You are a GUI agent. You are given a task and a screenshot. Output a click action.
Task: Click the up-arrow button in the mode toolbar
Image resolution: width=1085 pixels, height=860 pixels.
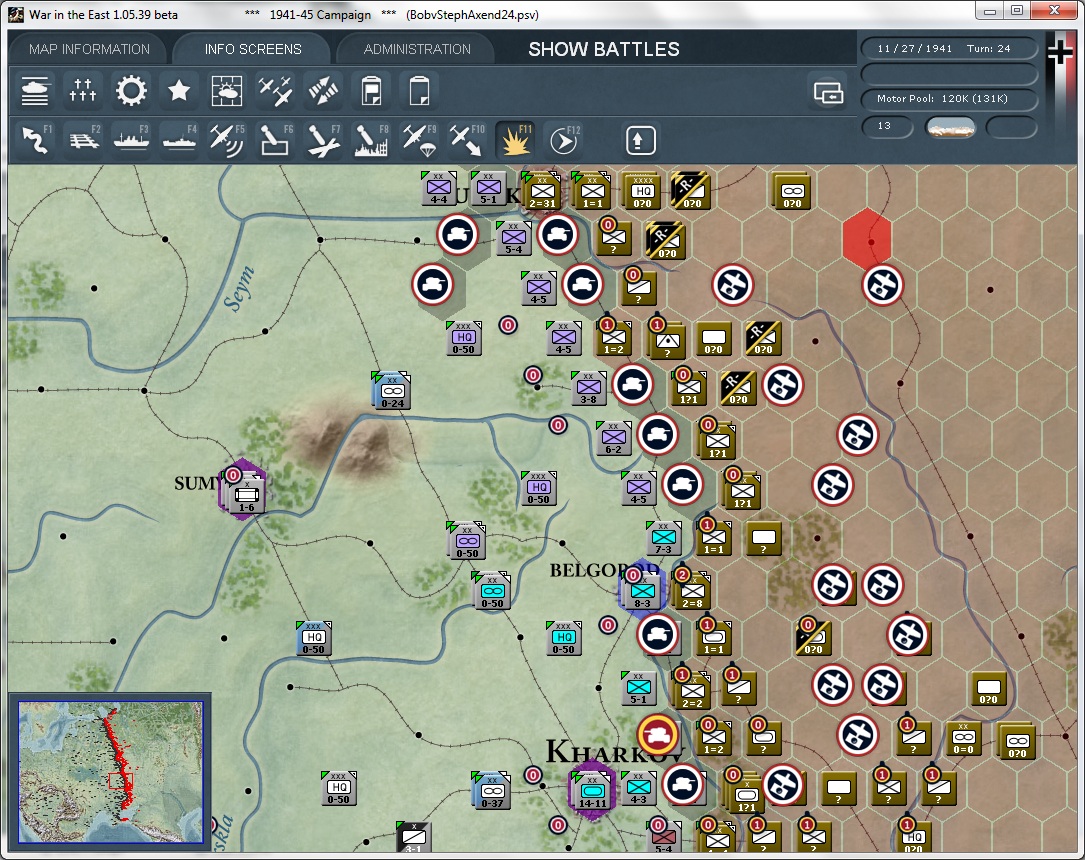pos(640,140)
